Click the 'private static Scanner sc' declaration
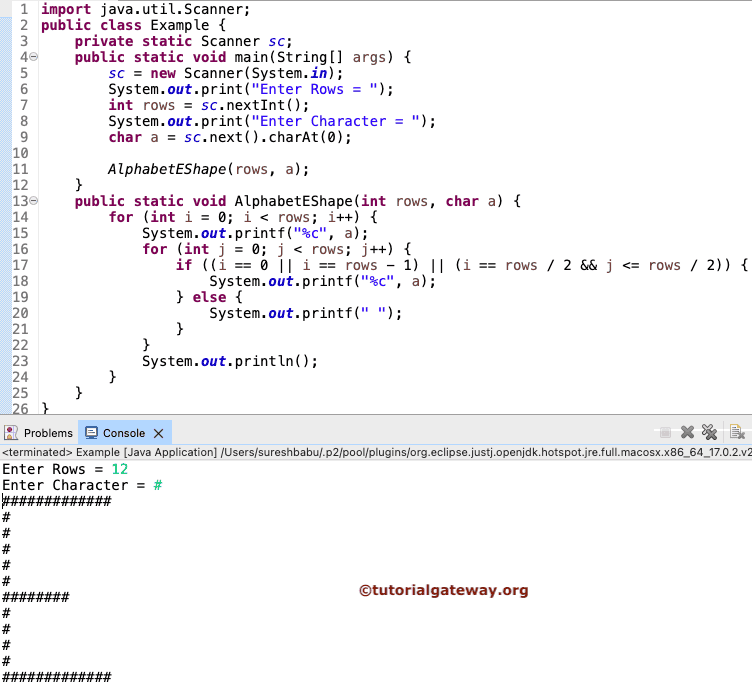Viewport: 752px width, 685px height. tap(183, 41)
